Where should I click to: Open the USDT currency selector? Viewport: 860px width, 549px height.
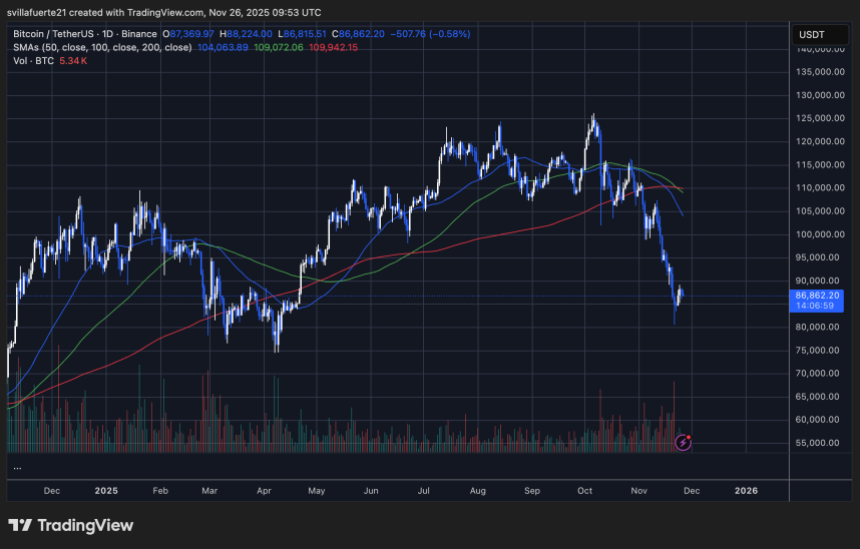(x=809, y=35)
